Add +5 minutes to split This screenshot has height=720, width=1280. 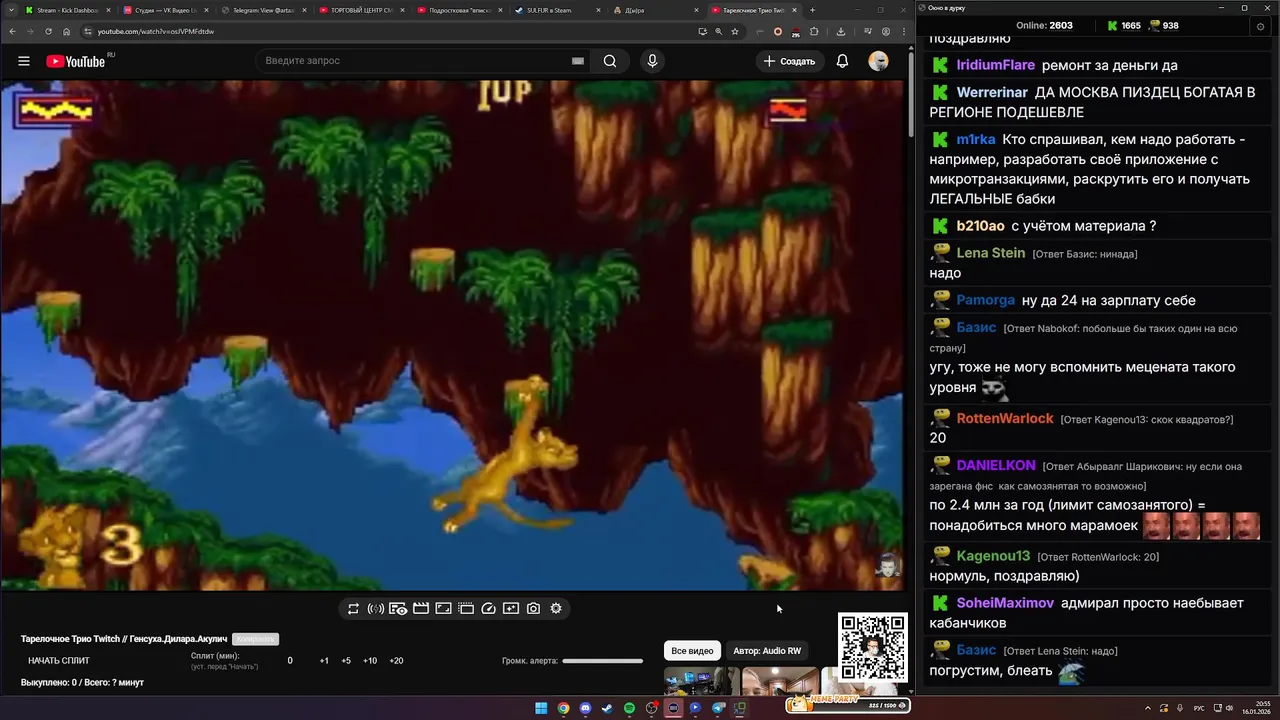tap(346, 661)
